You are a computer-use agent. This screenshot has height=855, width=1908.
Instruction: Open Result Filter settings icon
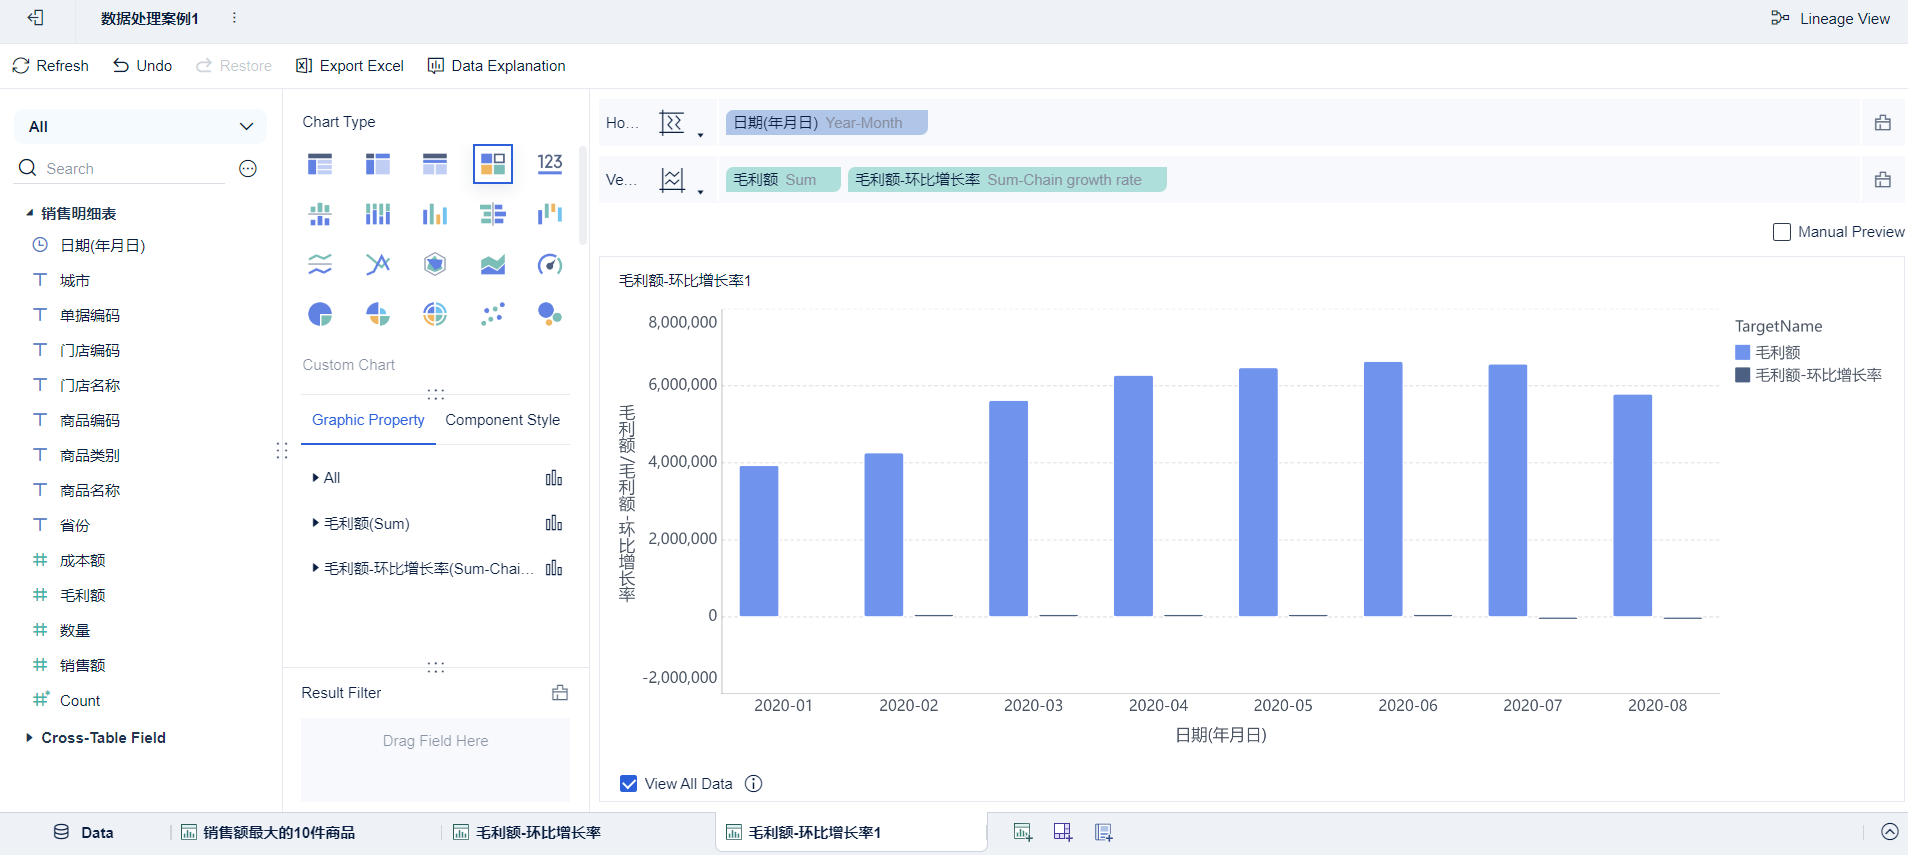(560, 693)
